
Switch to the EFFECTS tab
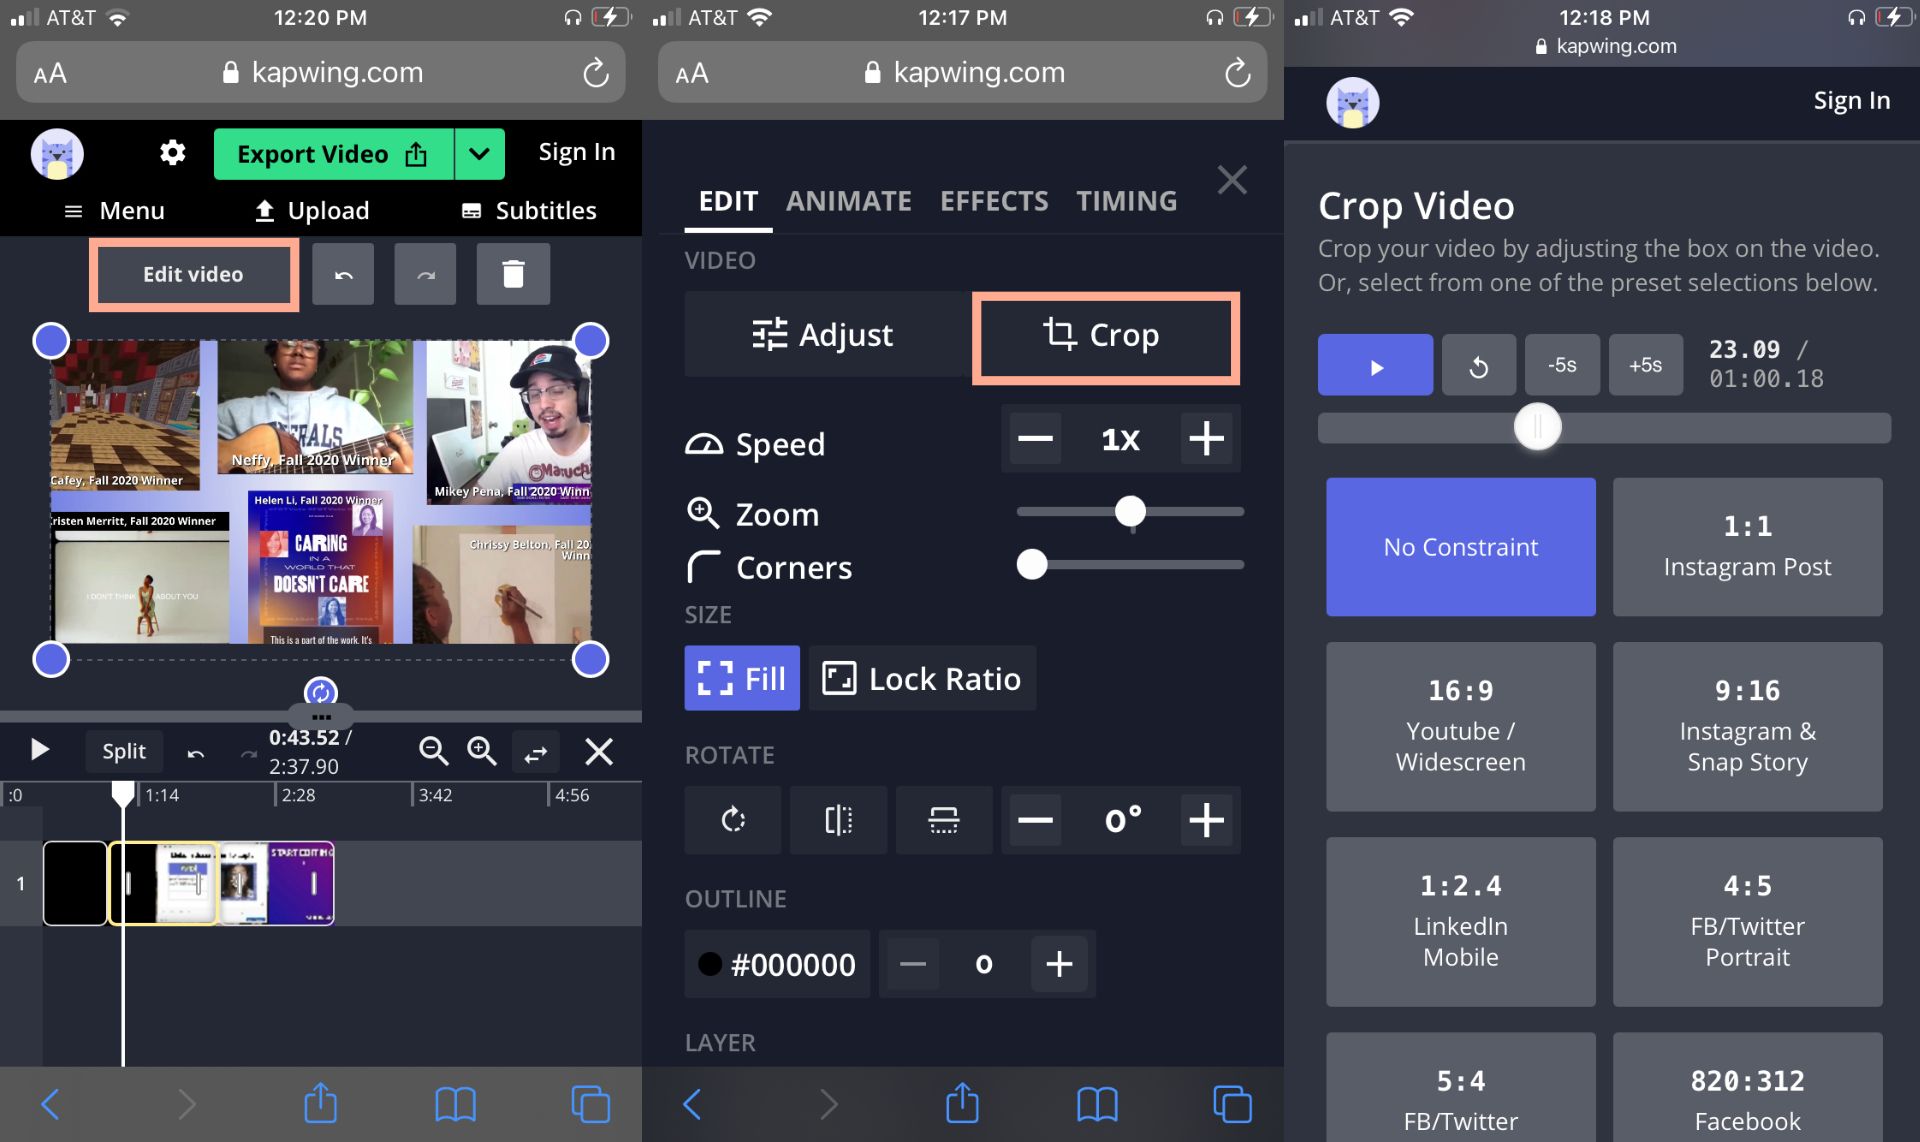993,200
